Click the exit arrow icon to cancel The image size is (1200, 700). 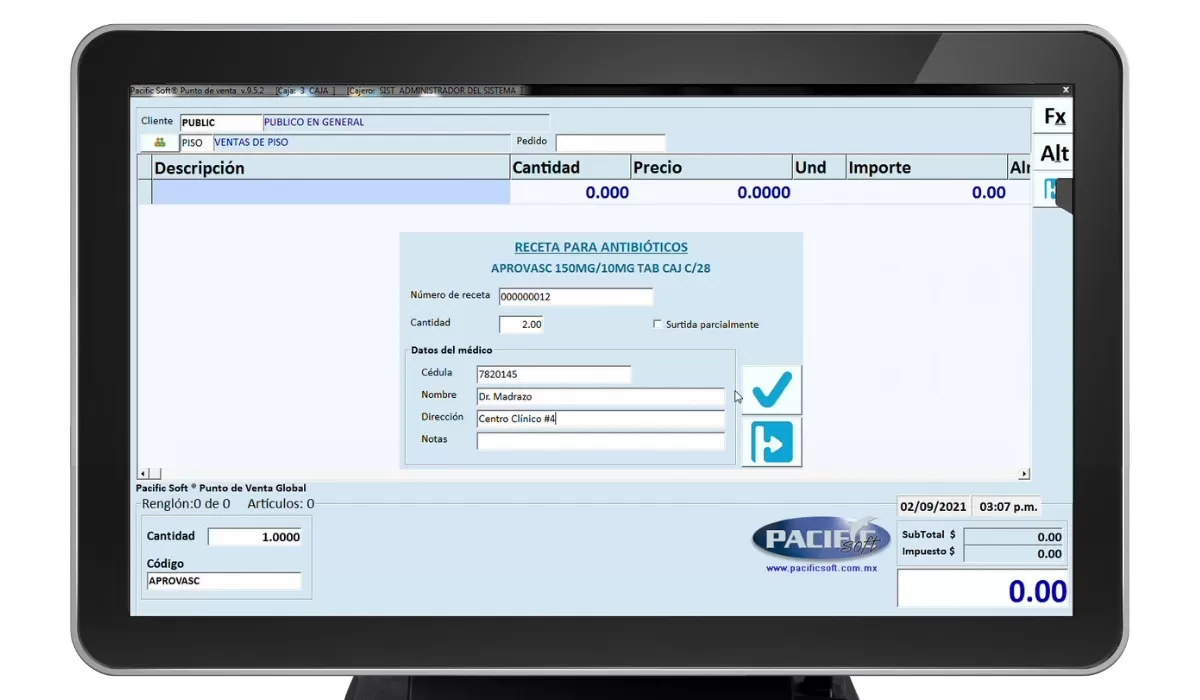[771, 443]
